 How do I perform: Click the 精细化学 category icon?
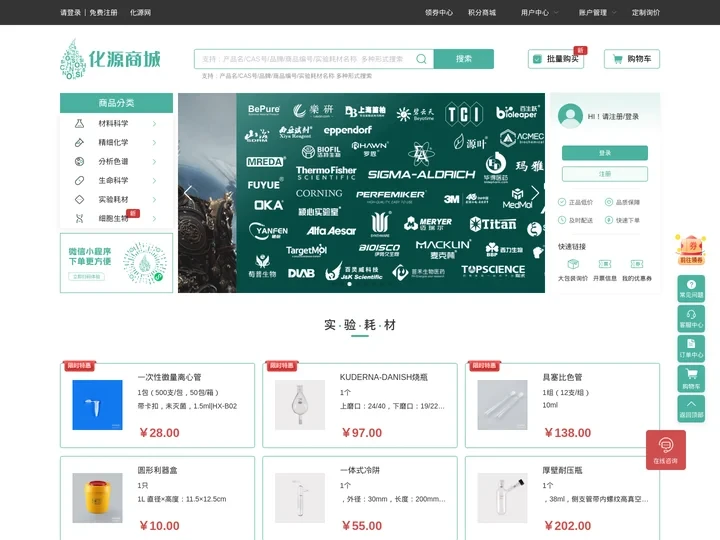coord(79,142)
